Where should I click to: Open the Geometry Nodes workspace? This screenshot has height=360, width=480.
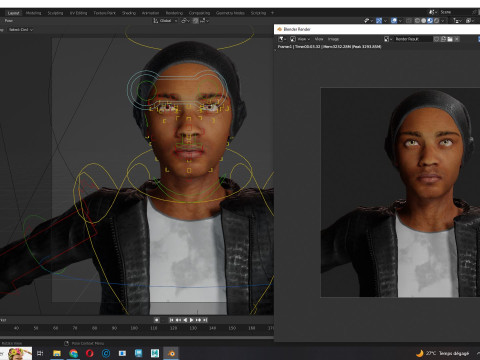click(230, 13)
